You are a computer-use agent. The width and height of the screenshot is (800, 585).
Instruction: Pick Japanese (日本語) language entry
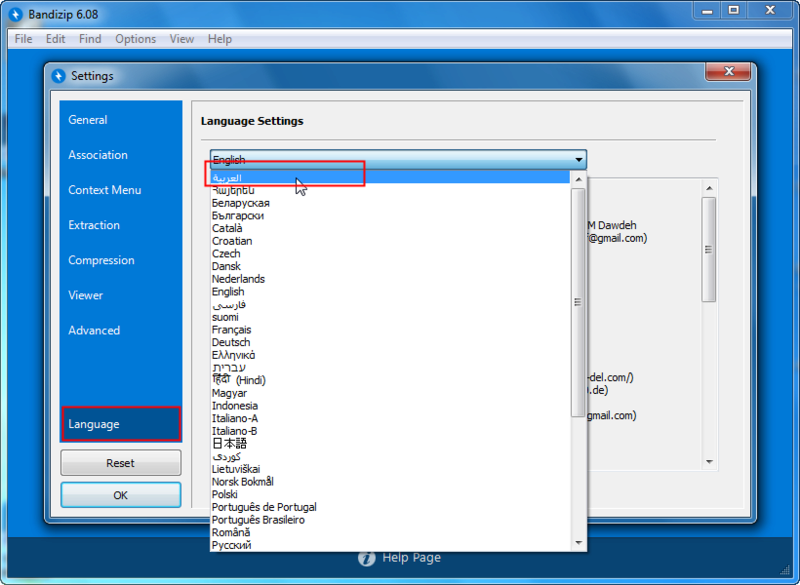tap(390, 444)
